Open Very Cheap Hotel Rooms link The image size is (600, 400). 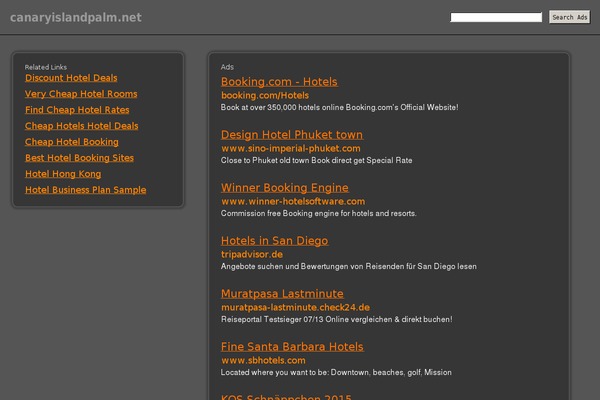(x=81, y=94)
